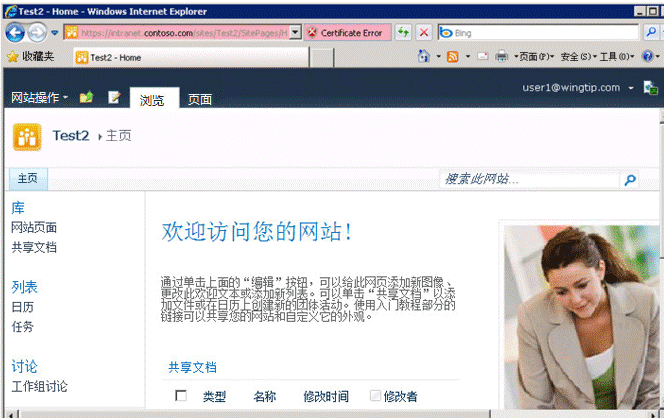
Task: Select the 主页 top navigation tab
Action: 28,179
